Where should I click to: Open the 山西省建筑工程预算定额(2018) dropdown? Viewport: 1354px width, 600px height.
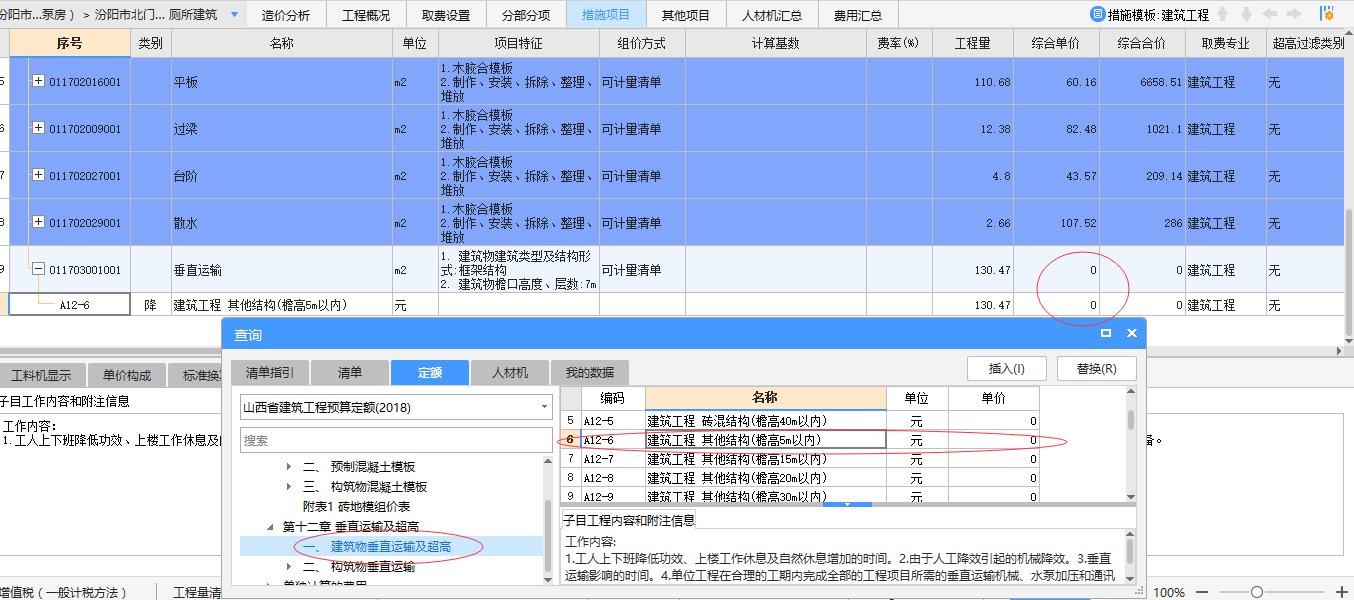(x=545, y=407)
